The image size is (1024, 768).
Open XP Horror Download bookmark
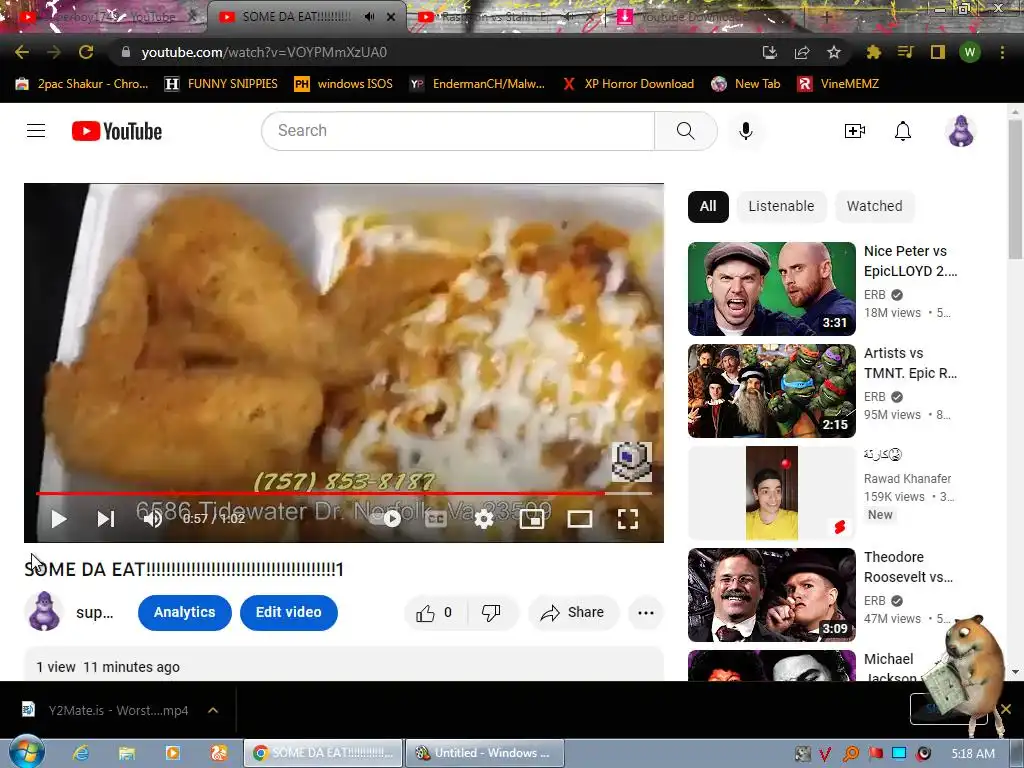click(628, 84)
